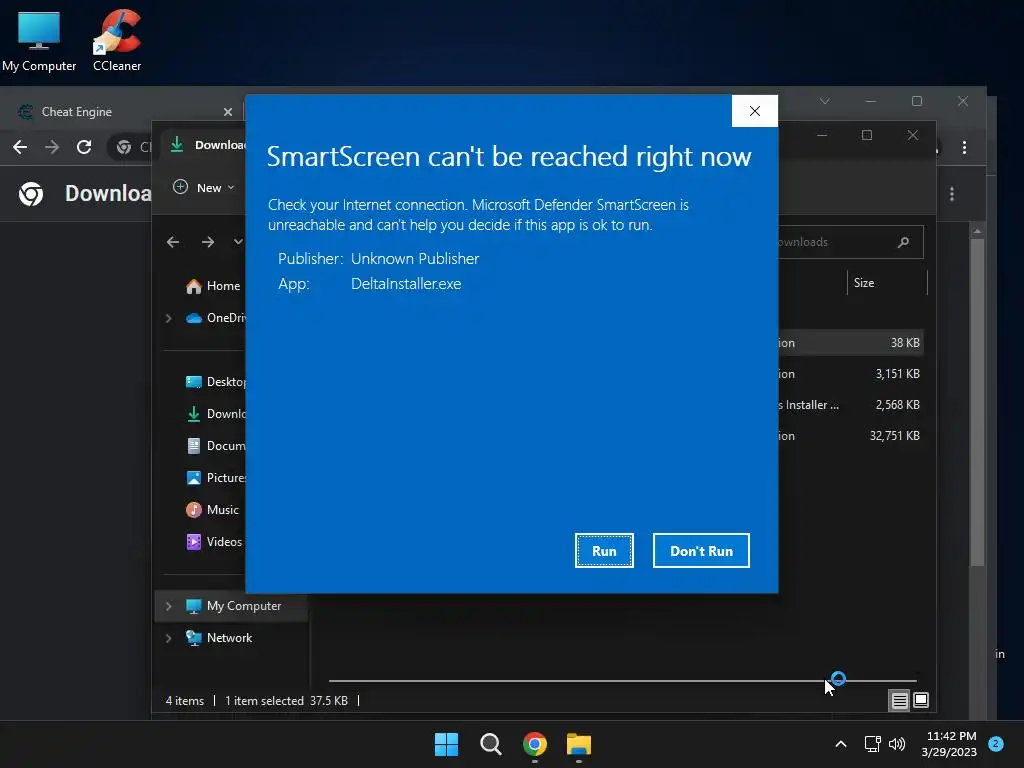1024x768 pixels.
Task: Reload the page in Chrome
Action: click(84, 147)
